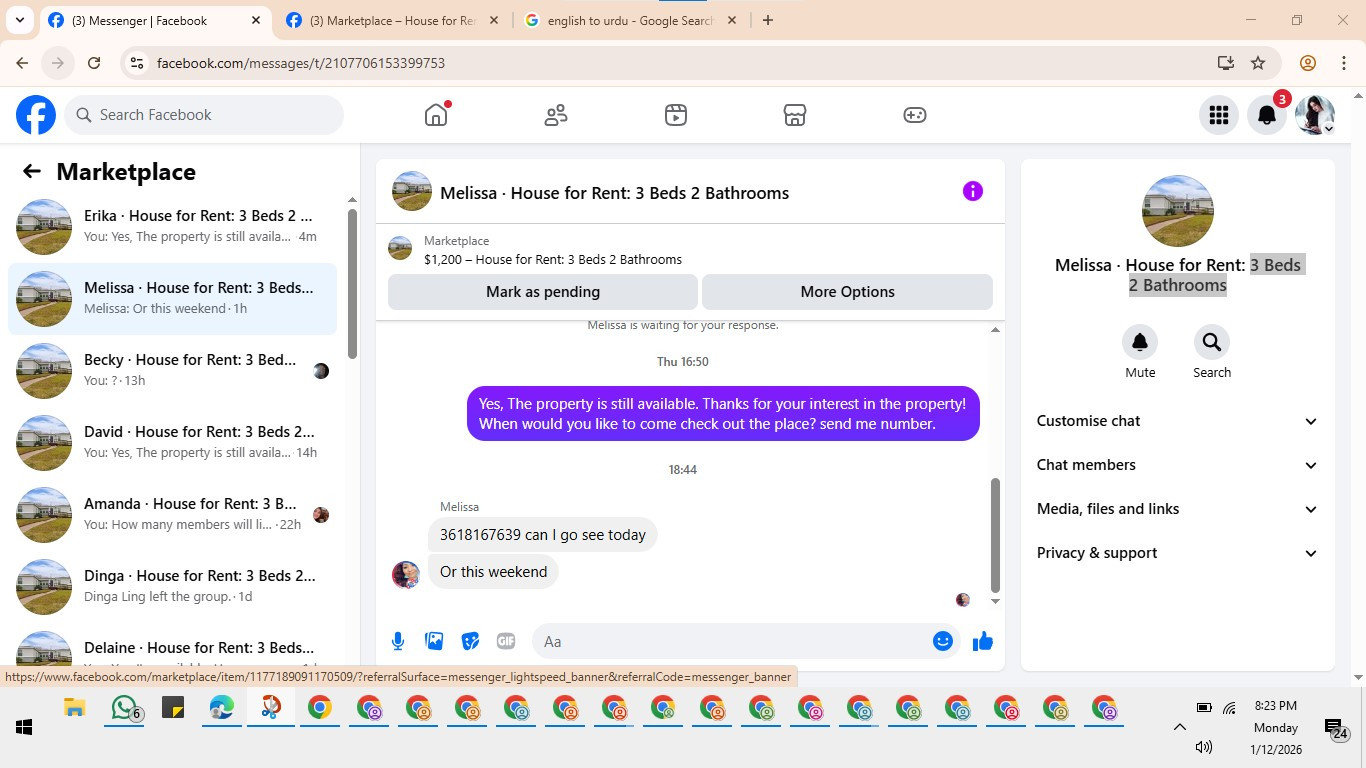
Task: Open Windows notification center icon
Action: coord(1336,730)
